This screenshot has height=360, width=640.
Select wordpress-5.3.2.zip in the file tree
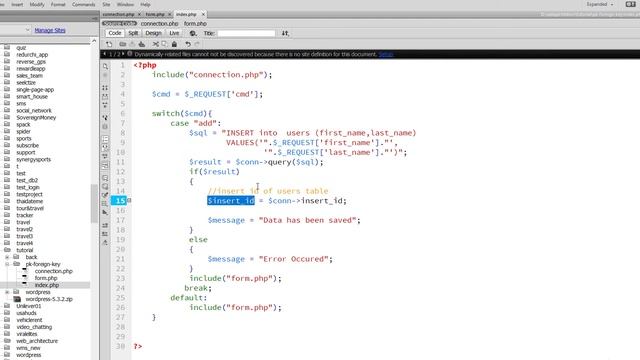(x=49, y=299)
